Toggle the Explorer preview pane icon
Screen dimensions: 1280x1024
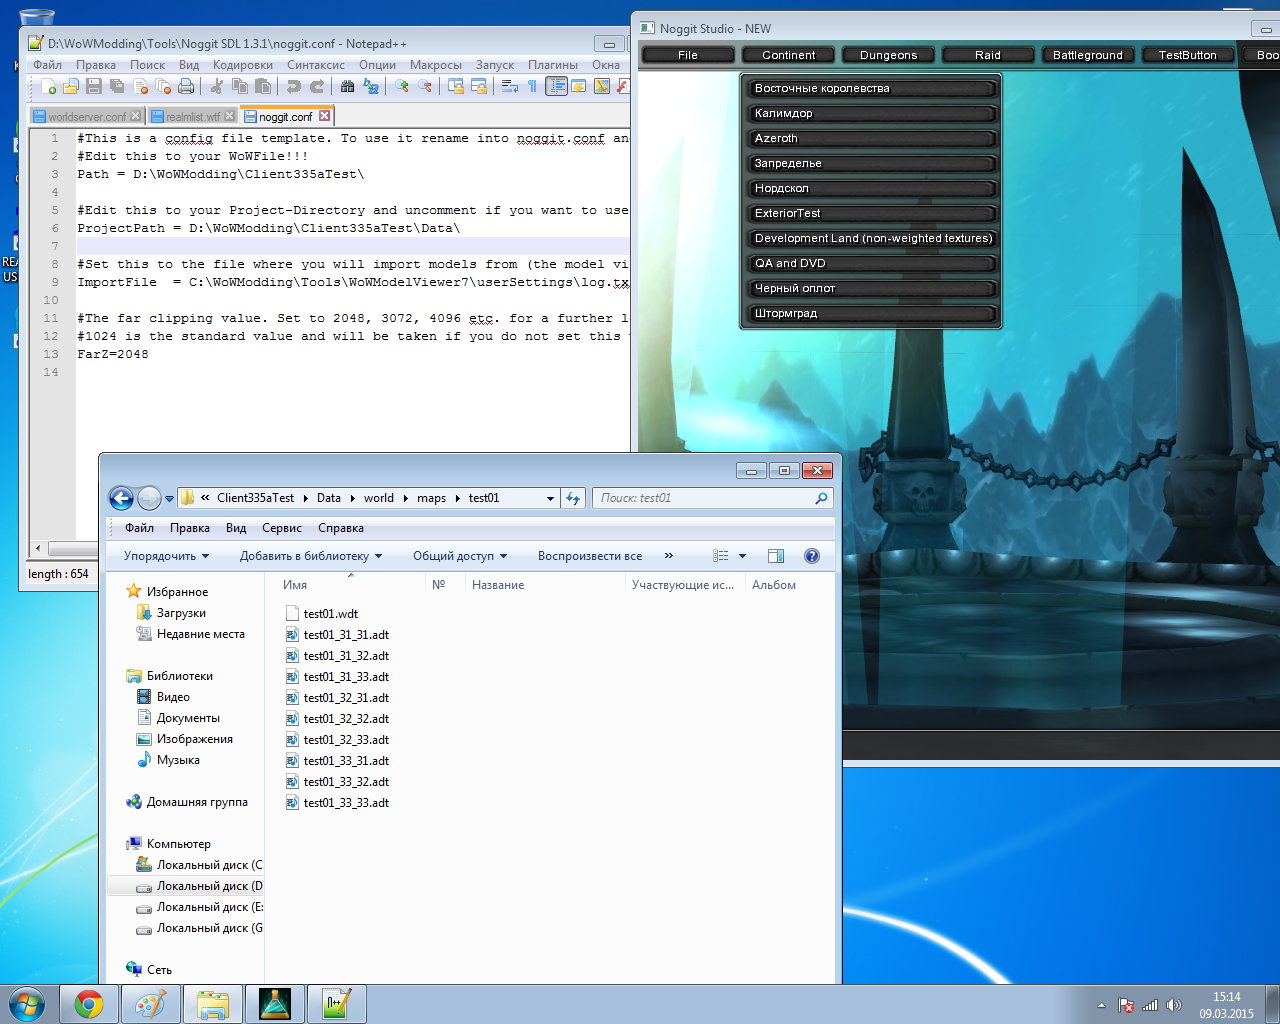(776, 556)
